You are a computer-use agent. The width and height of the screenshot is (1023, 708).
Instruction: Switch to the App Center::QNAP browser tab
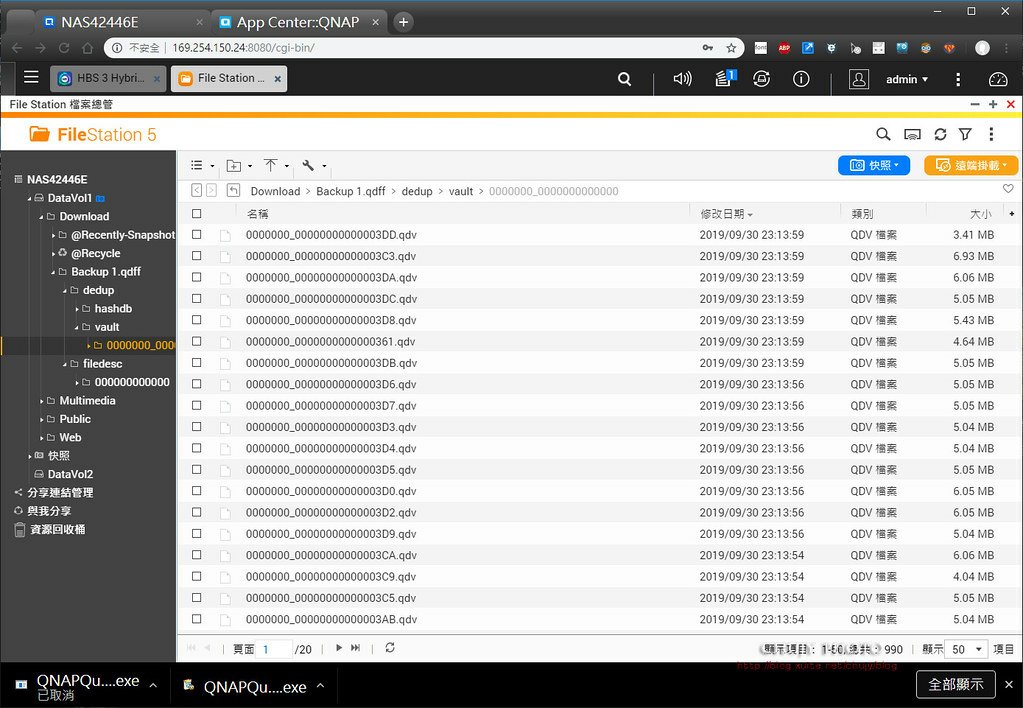(x=299, y=22)
